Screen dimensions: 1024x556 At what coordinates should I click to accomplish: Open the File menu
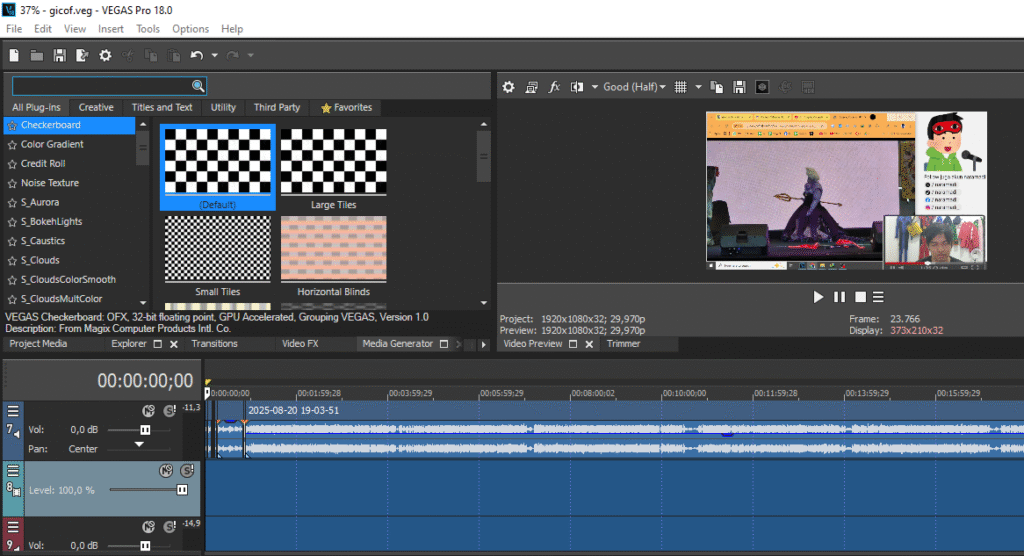coord(14,29)
